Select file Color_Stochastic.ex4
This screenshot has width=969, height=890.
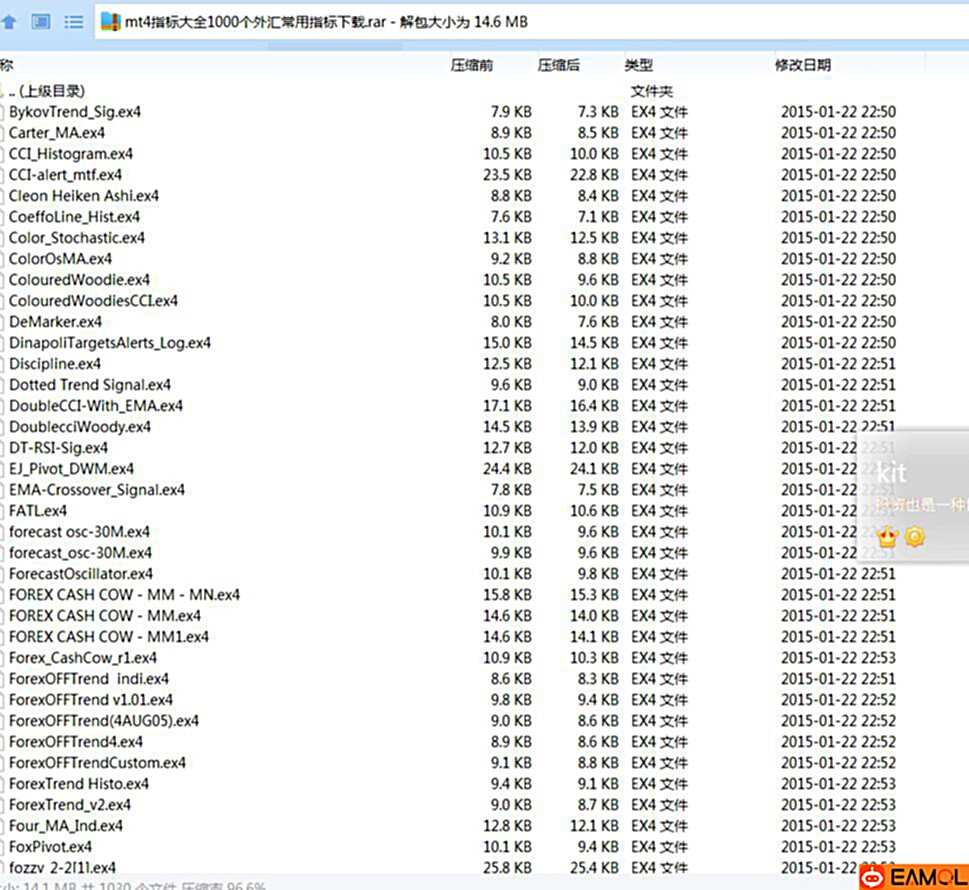tap(77, 238)
